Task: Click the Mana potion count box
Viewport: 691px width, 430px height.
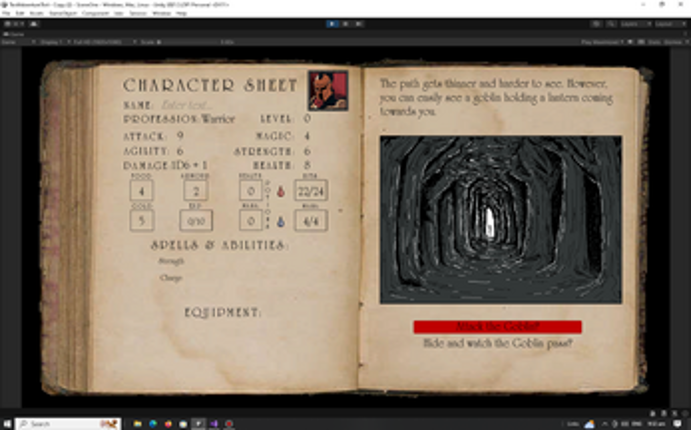Action: coord(251,220)
